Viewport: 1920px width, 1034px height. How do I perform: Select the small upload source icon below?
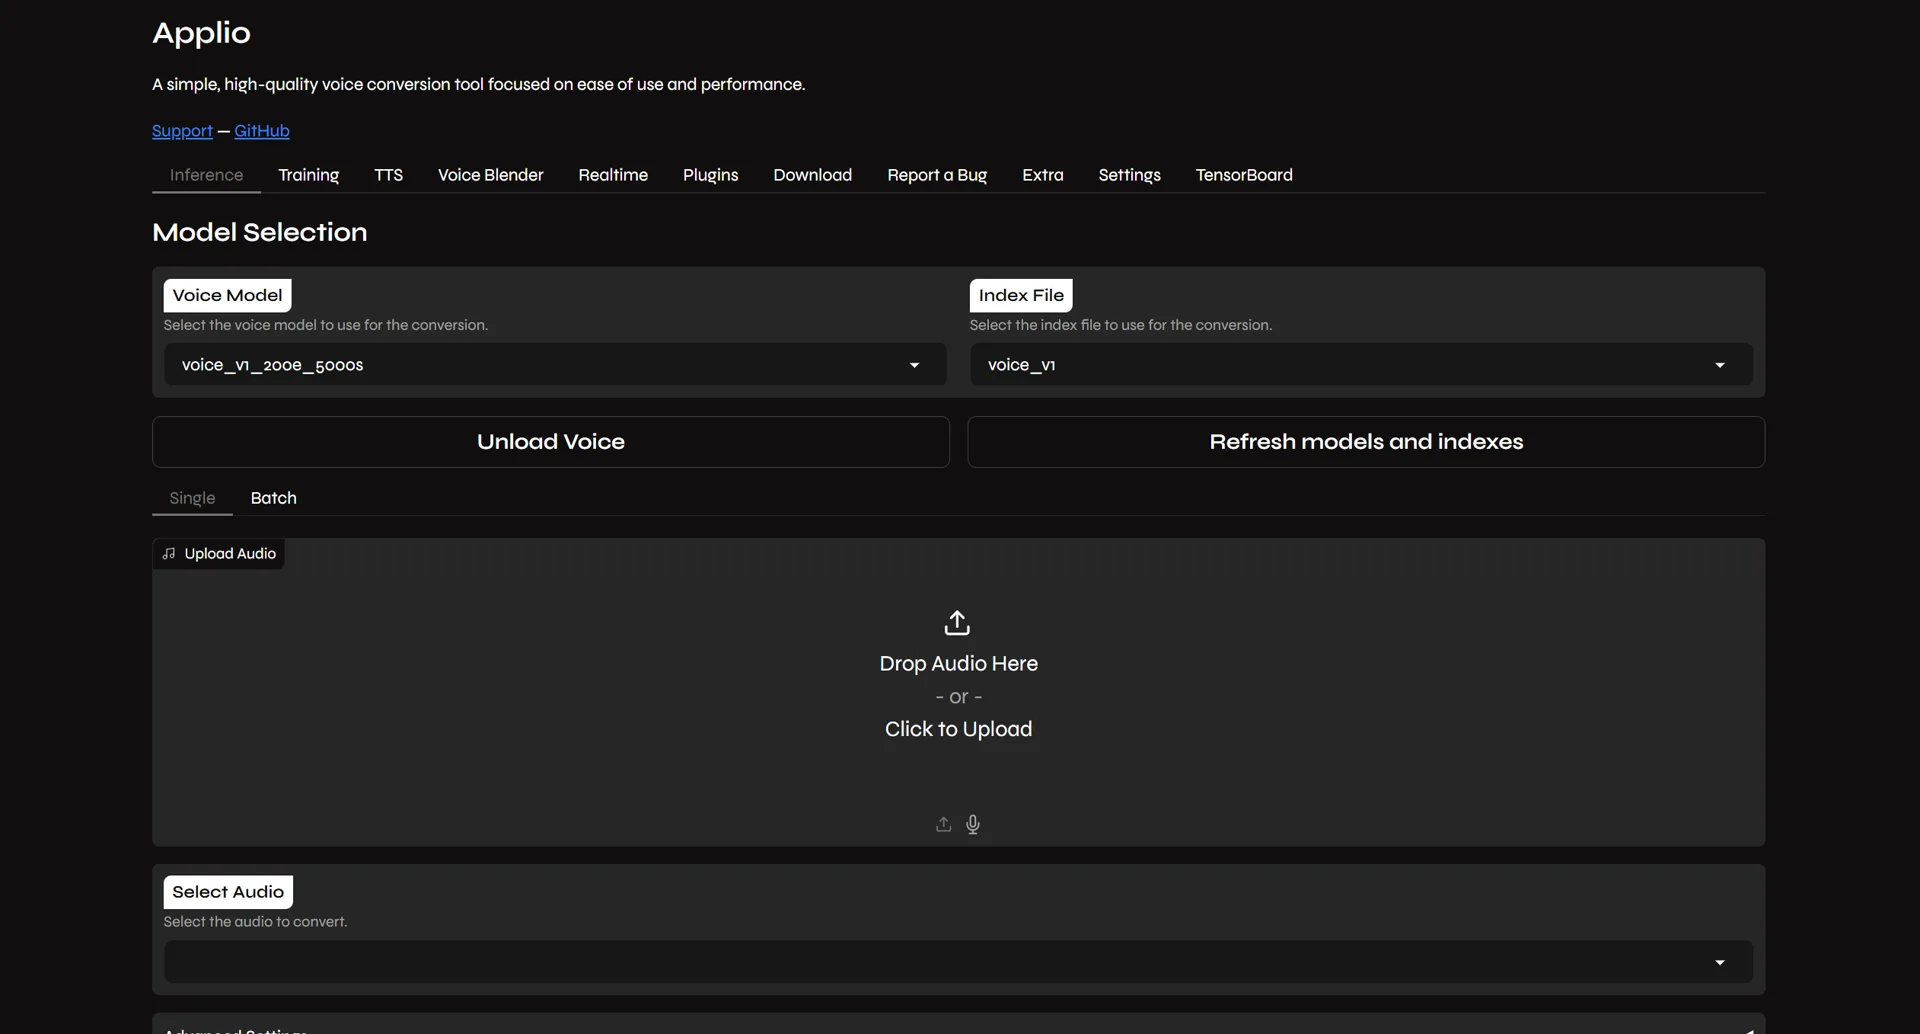coord(943,824)
